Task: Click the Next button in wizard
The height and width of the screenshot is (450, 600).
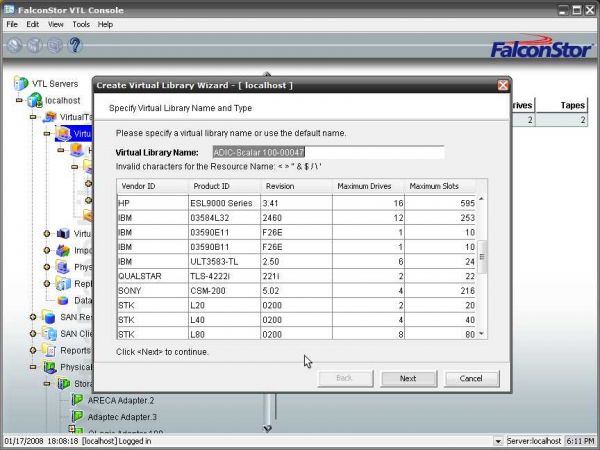Action: pyautogui.click(x=408, y=378)
